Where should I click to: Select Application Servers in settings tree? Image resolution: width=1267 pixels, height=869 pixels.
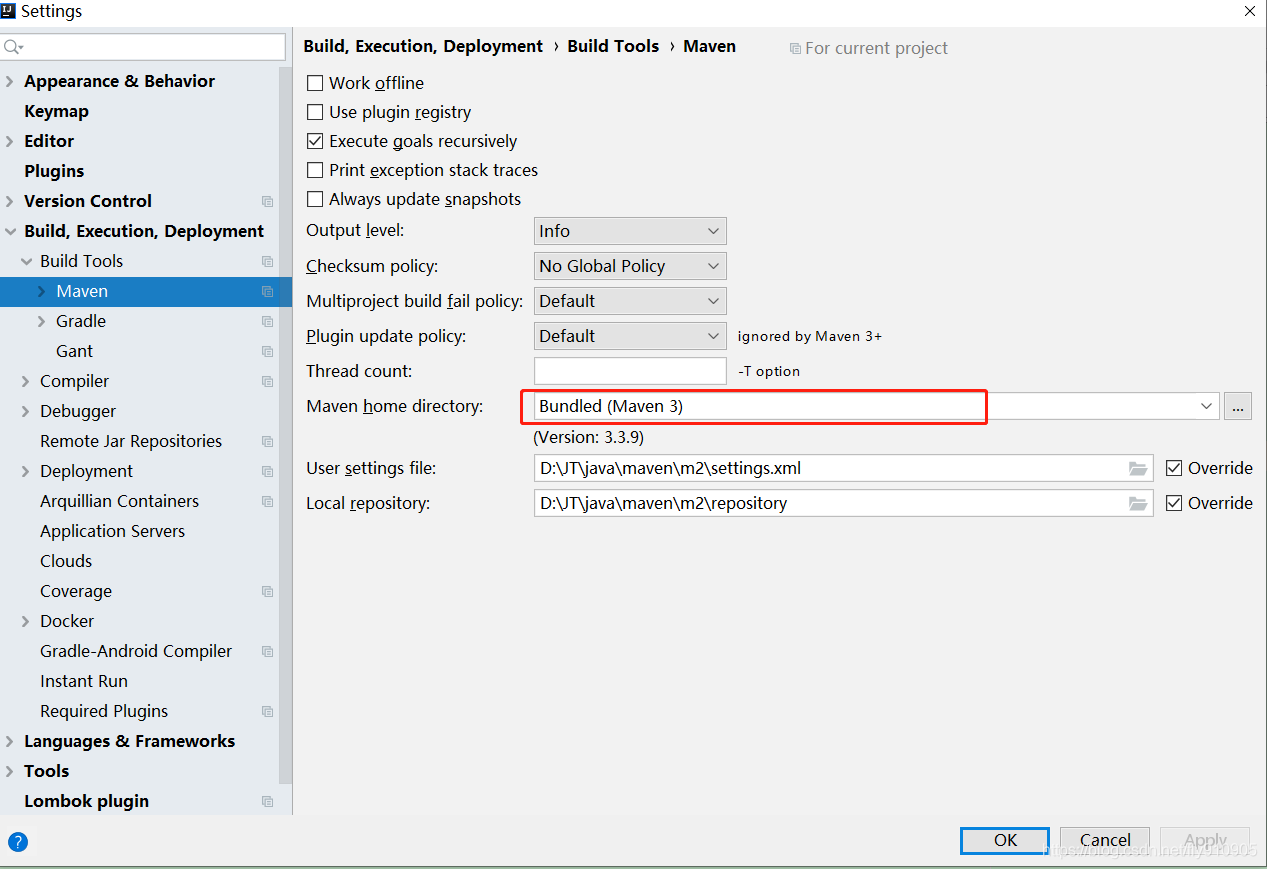pyautogui.click(x=112, y=531)
